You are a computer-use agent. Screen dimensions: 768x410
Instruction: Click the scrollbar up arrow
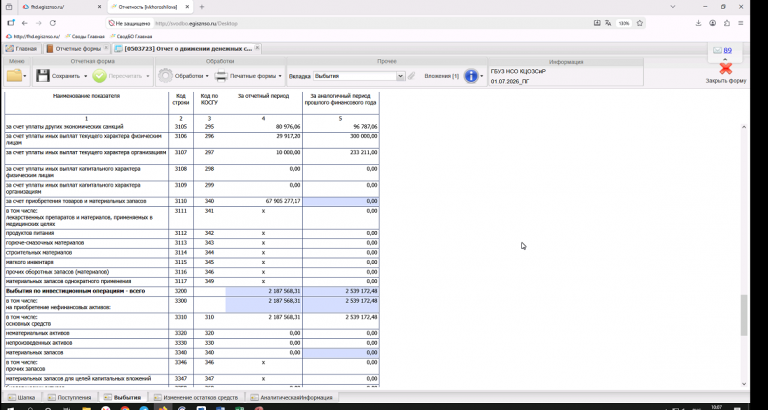[744, 127]
